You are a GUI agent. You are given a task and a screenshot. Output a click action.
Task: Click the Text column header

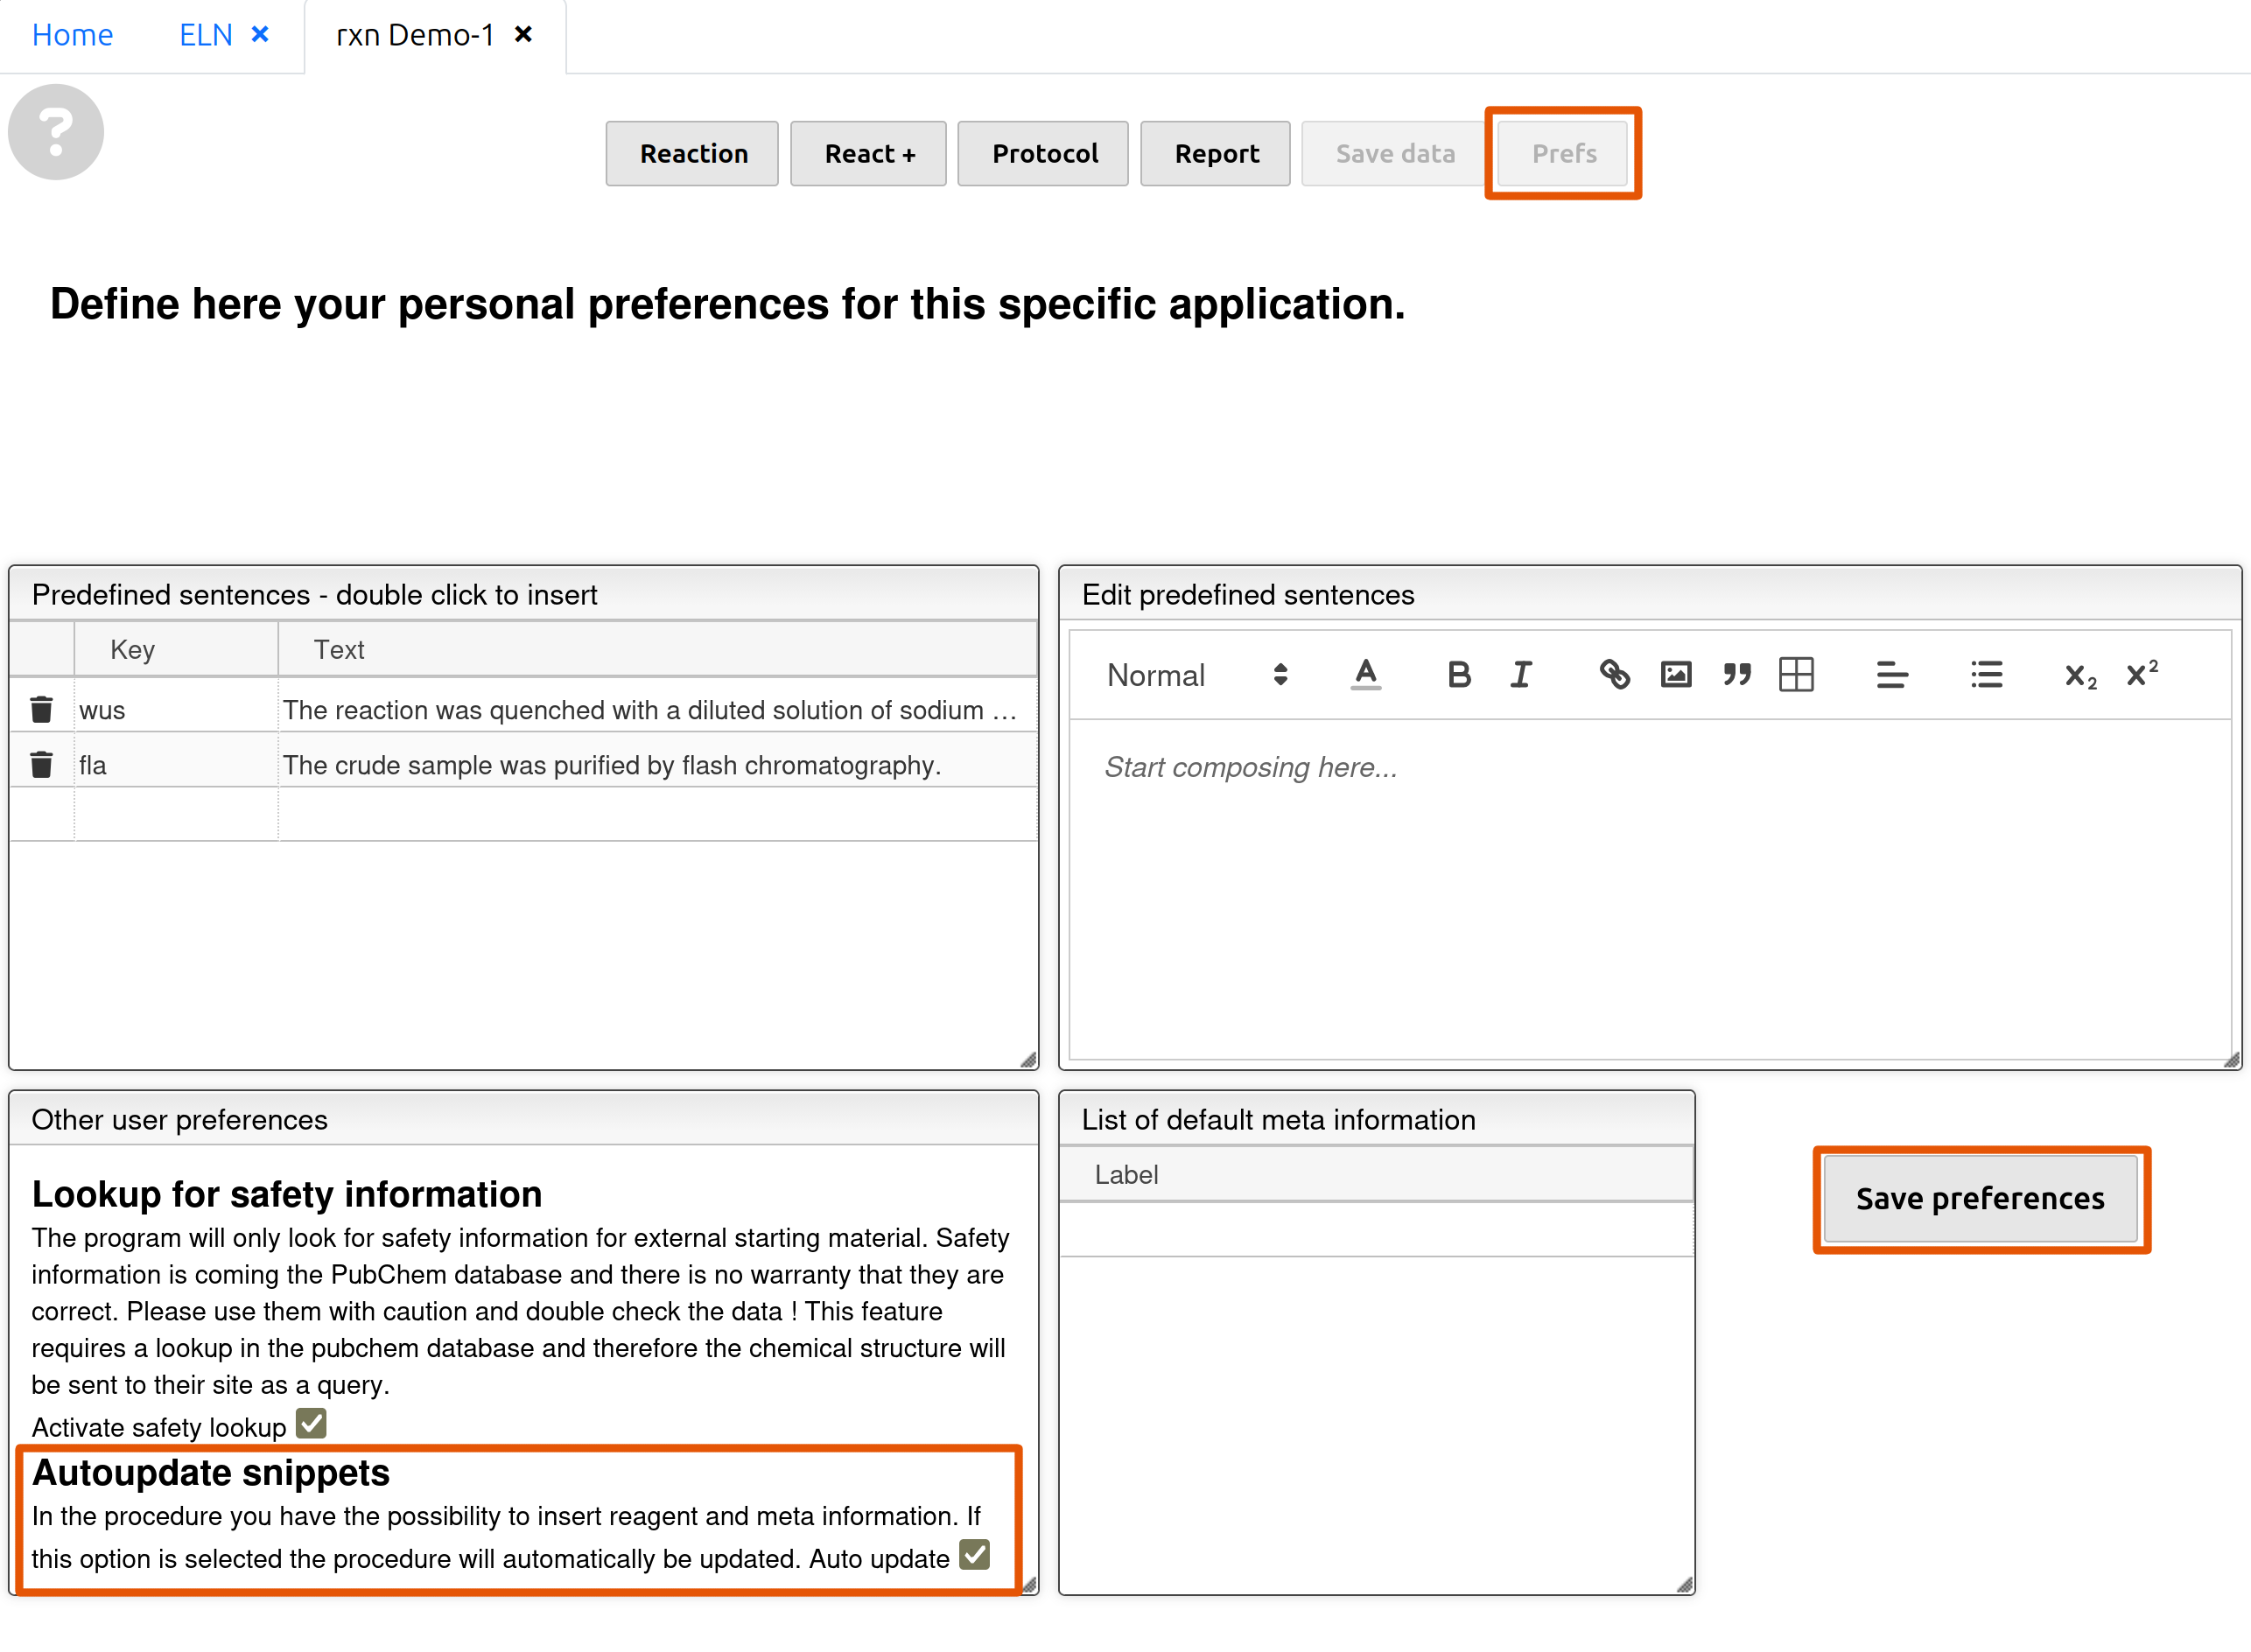tap(657, 650)
